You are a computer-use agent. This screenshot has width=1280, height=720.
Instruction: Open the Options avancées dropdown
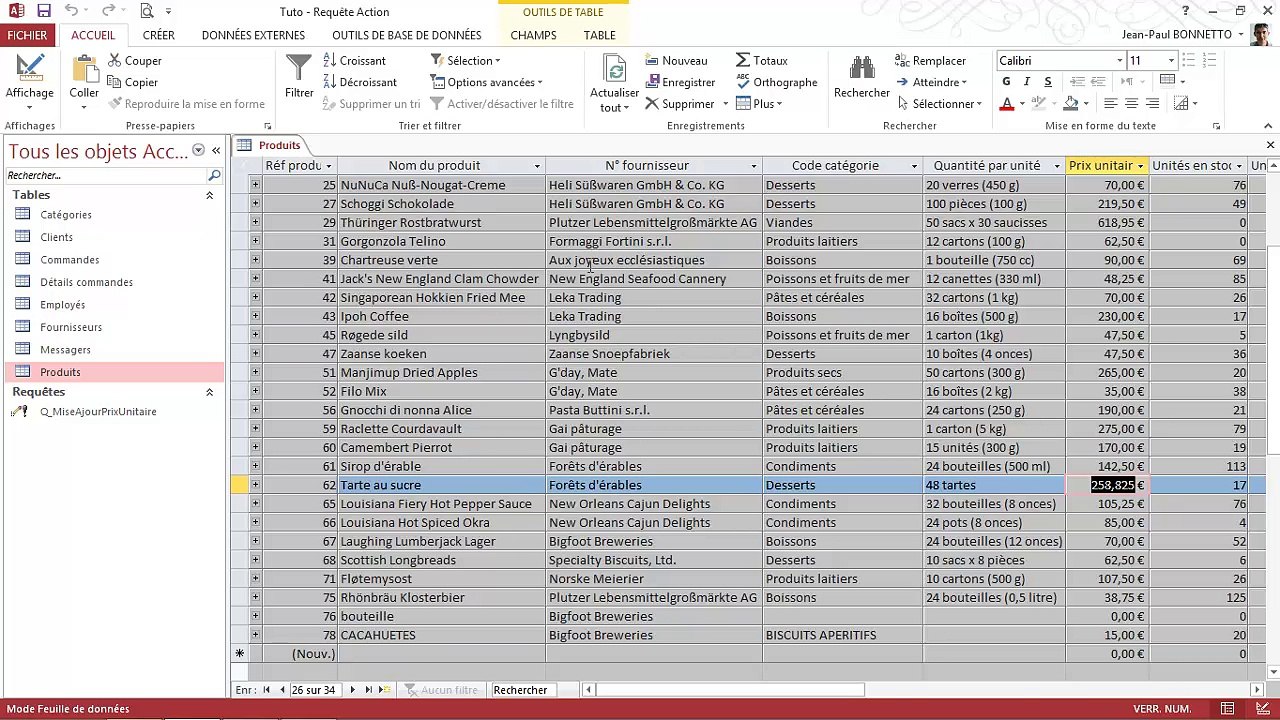[x=487, y=82]
